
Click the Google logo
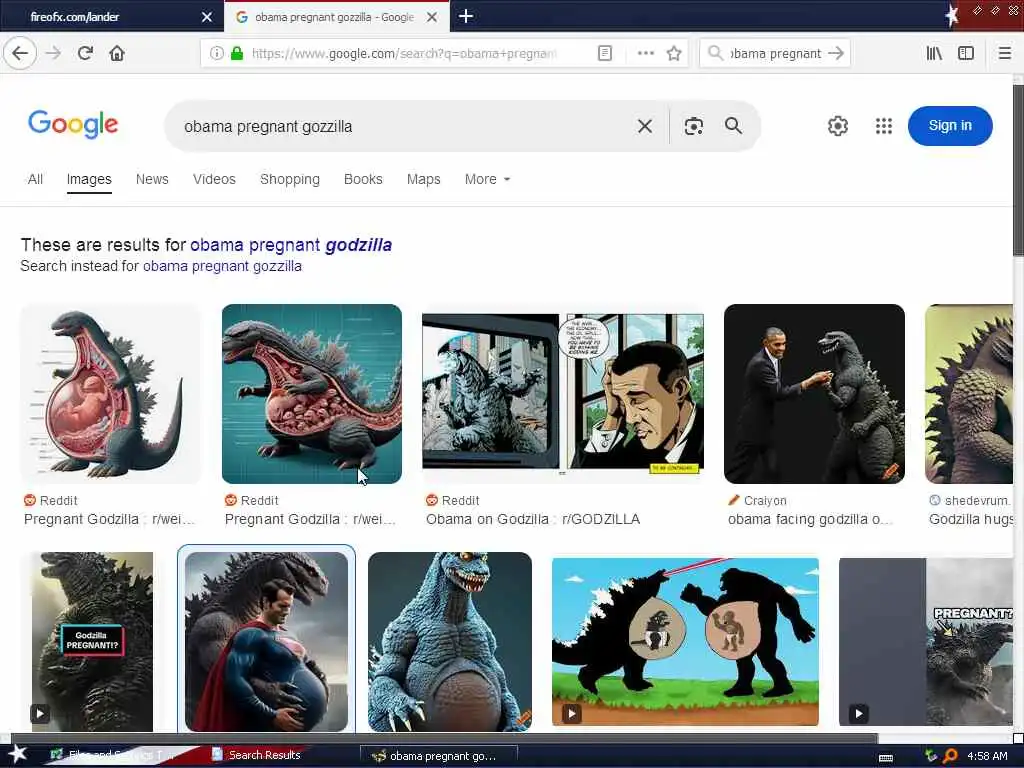pyautogui.click(x=73, y=124)
